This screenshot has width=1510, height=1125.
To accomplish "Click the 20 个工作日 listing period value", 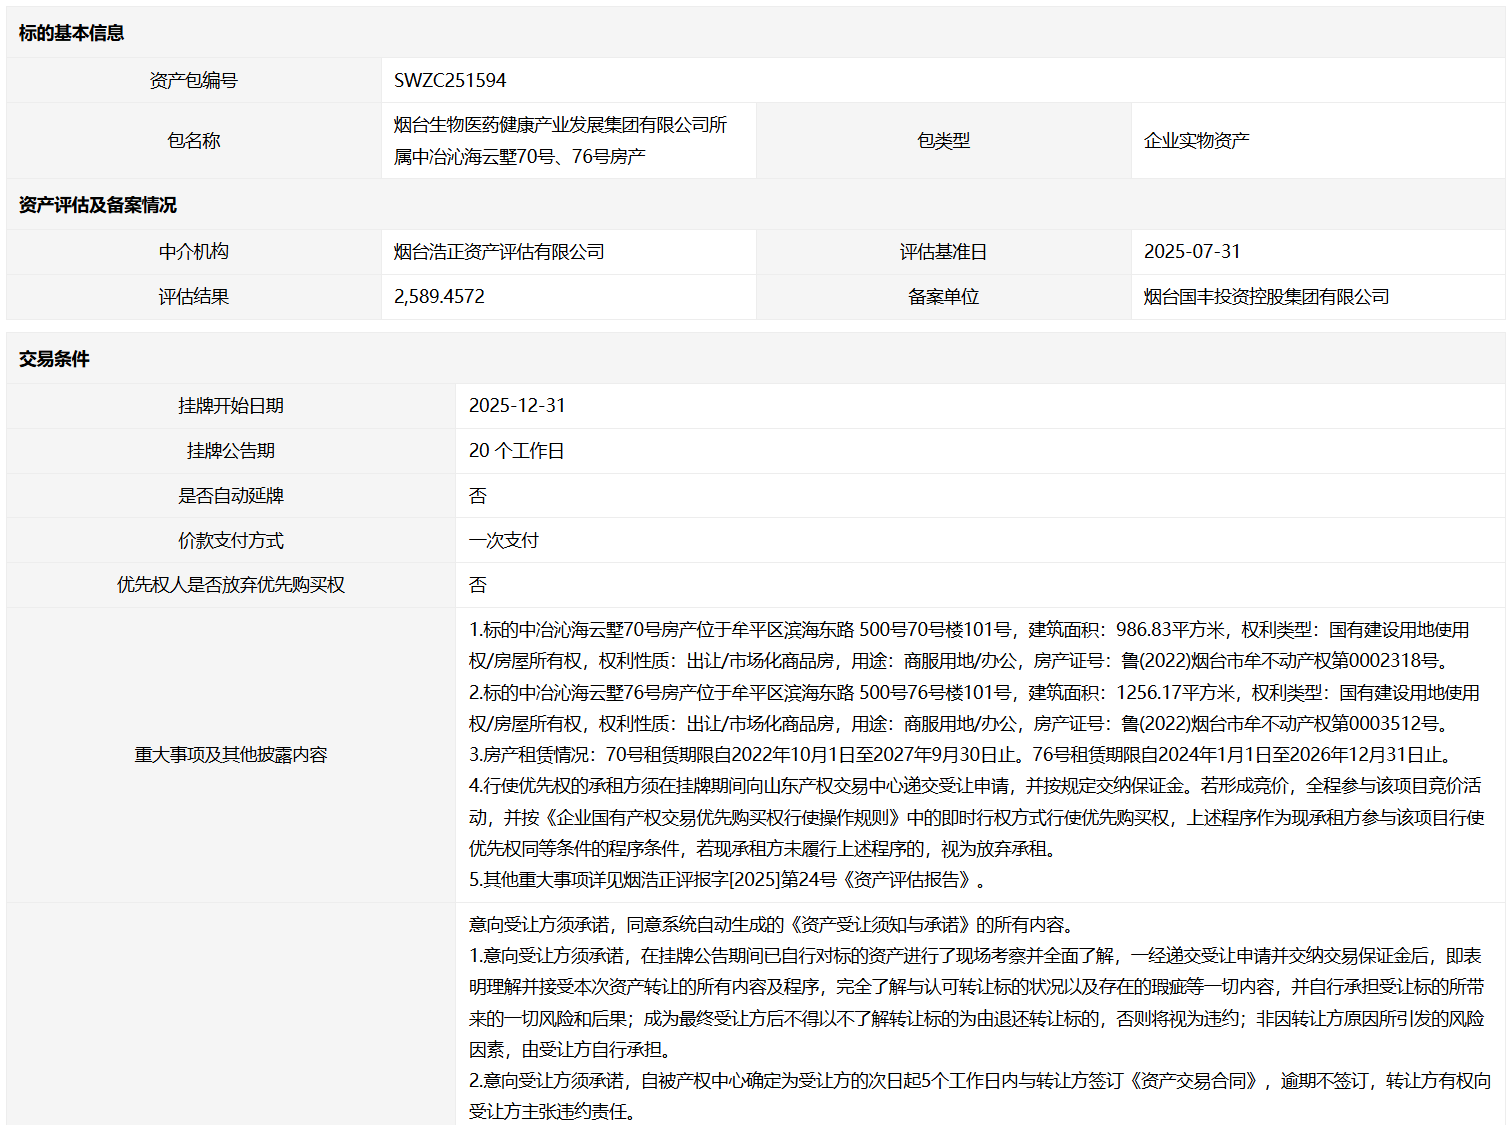I will (516, 451).
